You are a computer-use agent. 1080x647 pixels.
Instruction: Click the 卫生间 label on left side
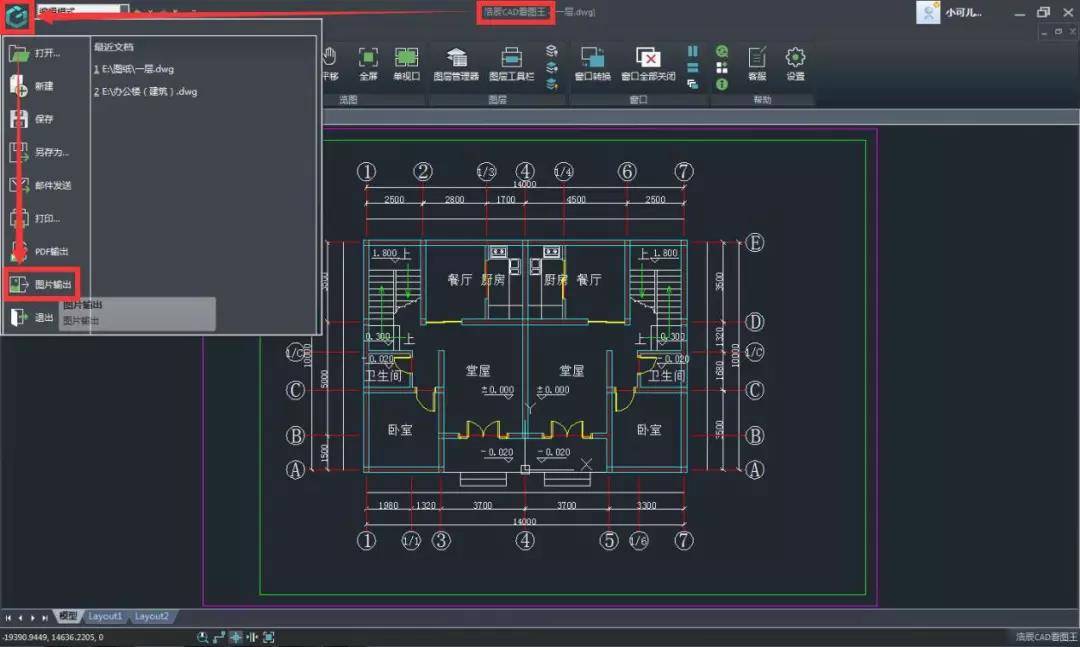tap(383, 376)
